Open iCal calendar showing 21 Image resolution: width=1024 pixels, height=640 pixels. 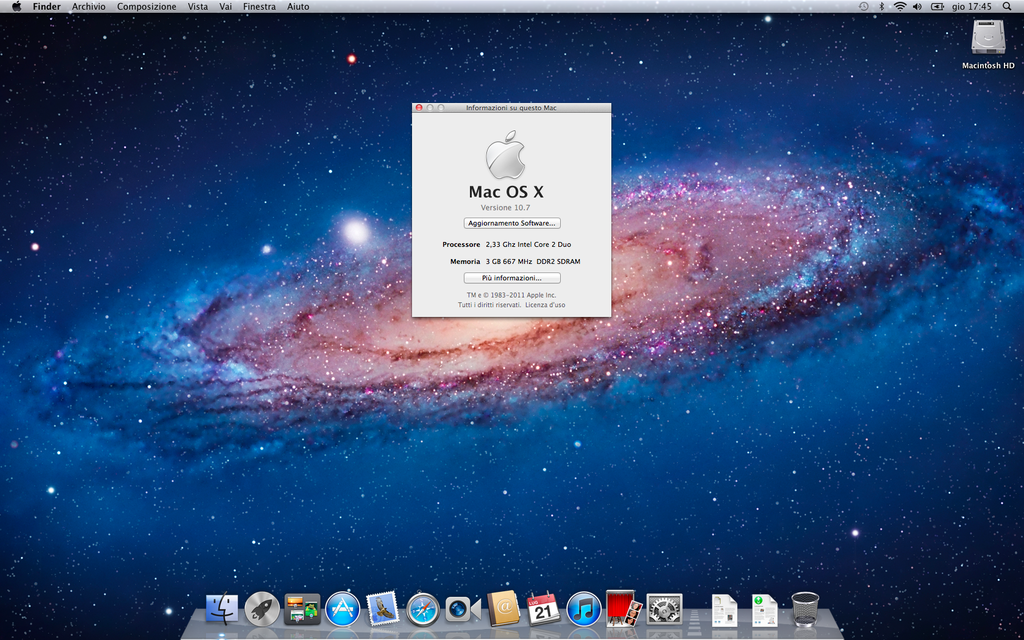pyautogui.click(x=543, y=609)
